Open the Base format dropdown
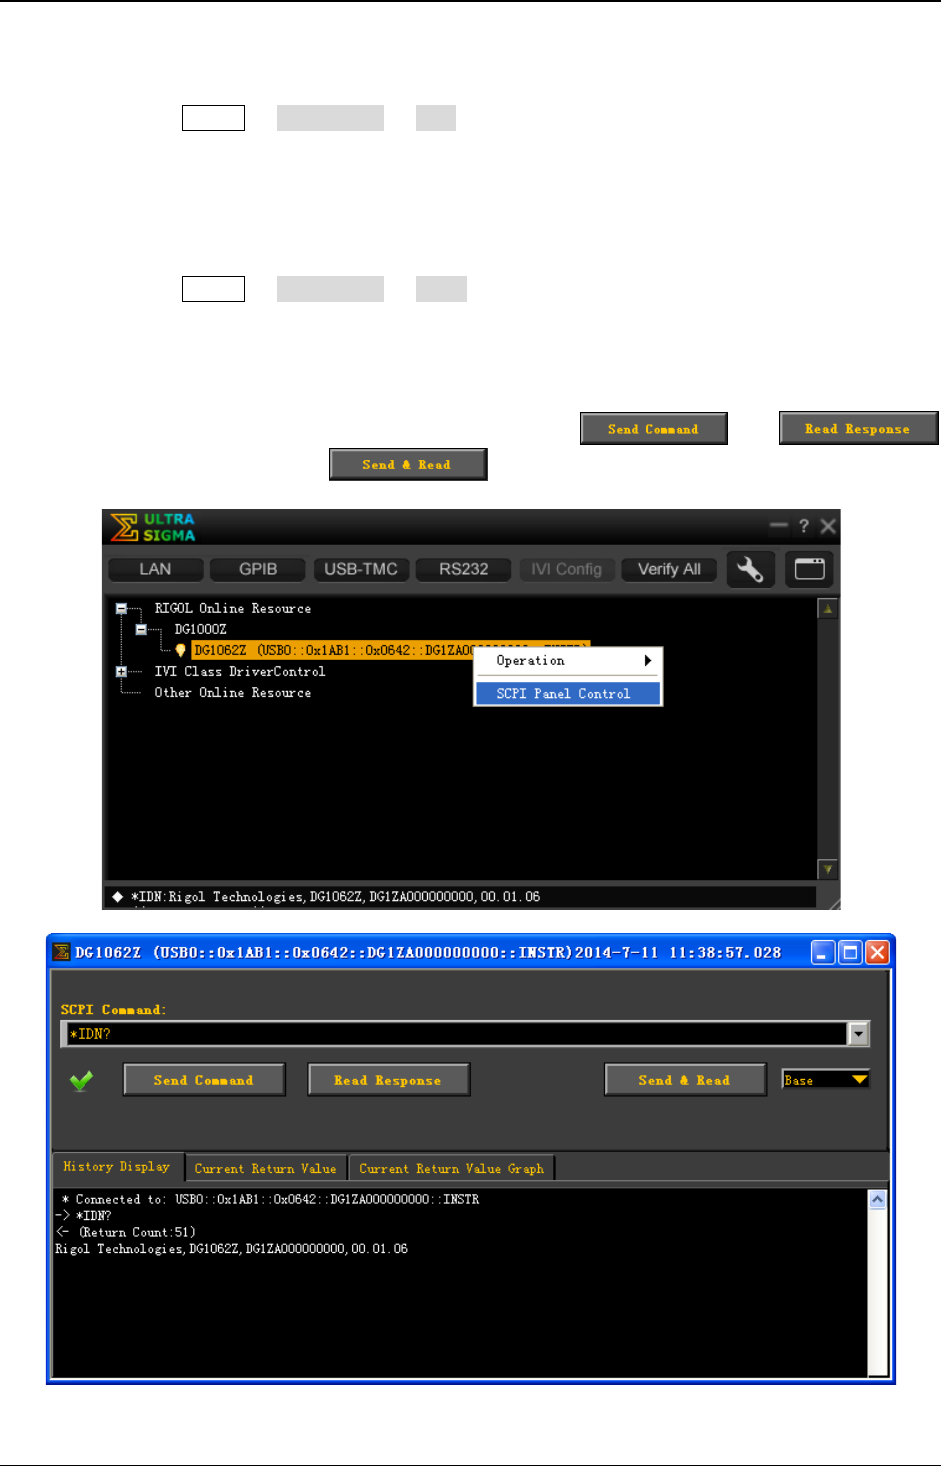 pos(826,1080)
